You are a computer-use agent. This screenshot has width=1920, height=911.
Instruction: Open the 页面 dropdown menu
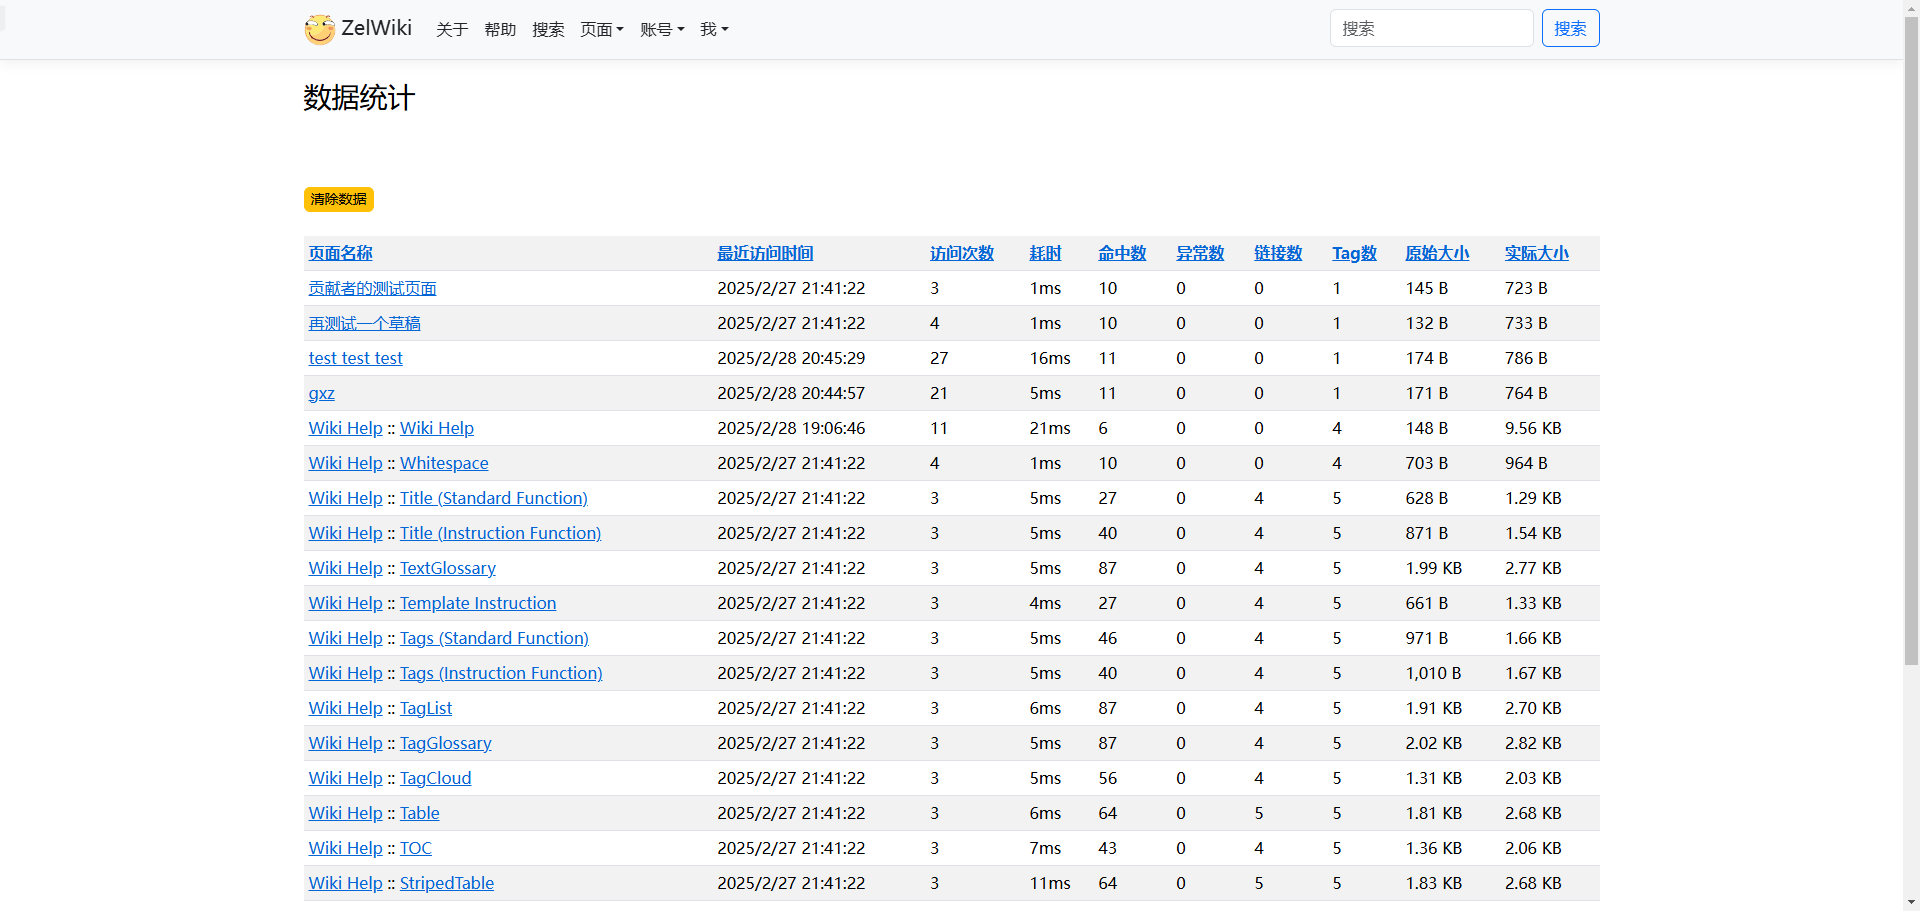click(601, 30)
